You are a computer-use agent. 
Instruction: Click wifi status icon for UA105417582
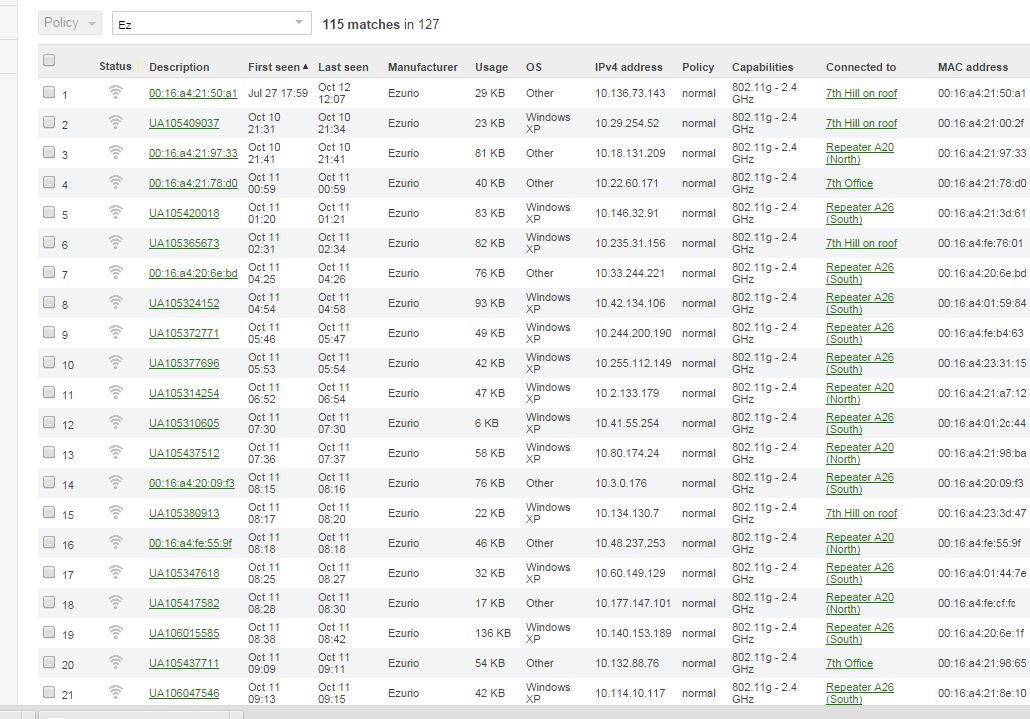click(x=116, y=603)
